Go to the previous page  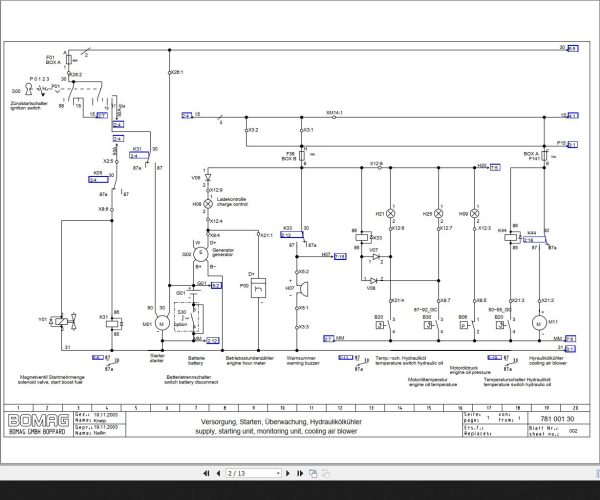218,473
